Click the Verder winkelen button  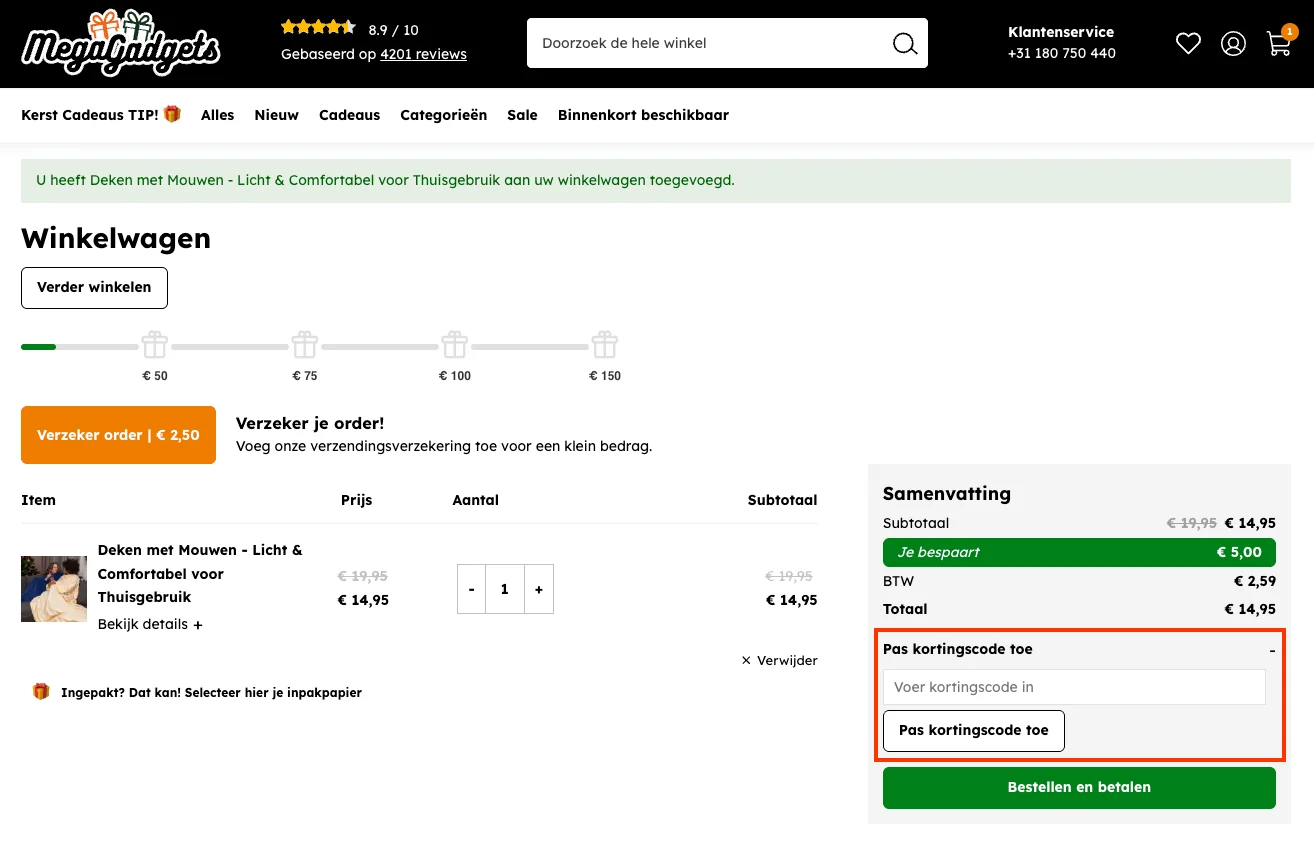pyautogui.click(x=94, y=287)
